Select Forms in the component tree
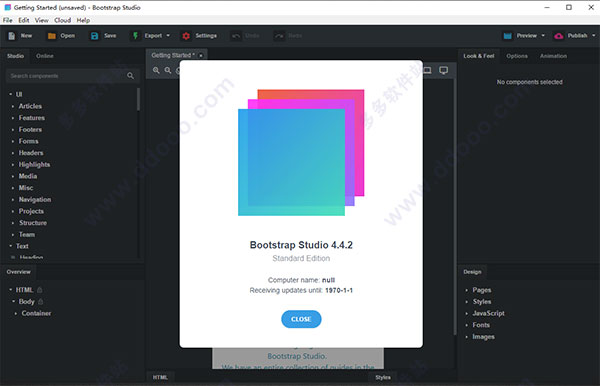The height and width of the screenshot is (386, 600). [x=28, y=141]
